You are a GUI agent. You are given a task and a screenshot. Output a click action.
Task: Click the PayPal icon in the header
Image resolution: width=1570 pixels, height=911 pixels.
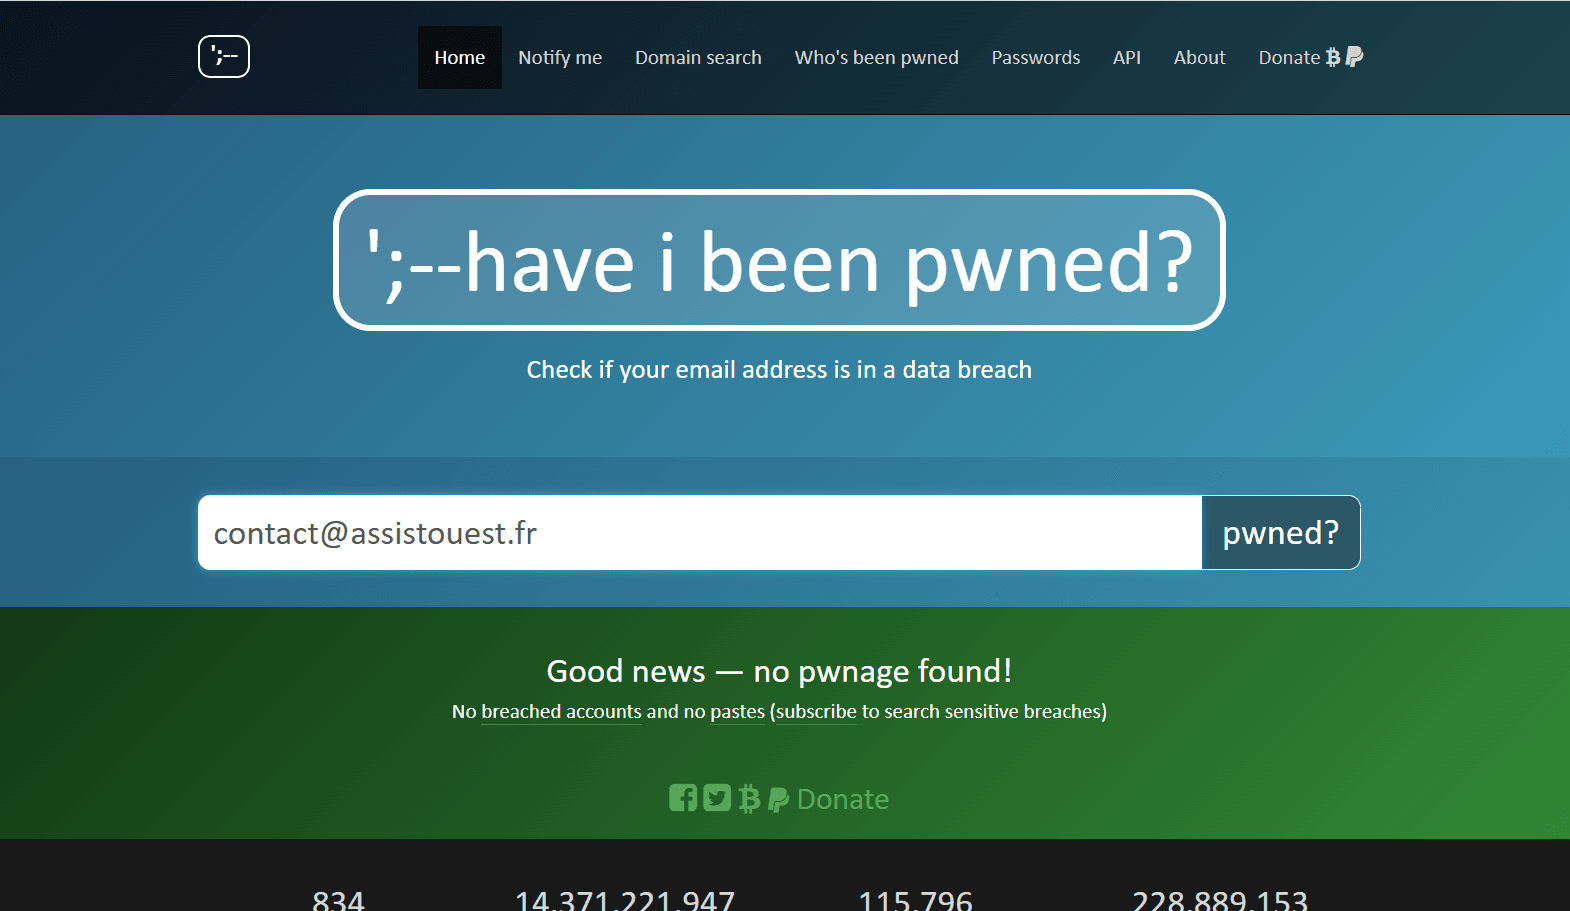tap(1354, 57)
